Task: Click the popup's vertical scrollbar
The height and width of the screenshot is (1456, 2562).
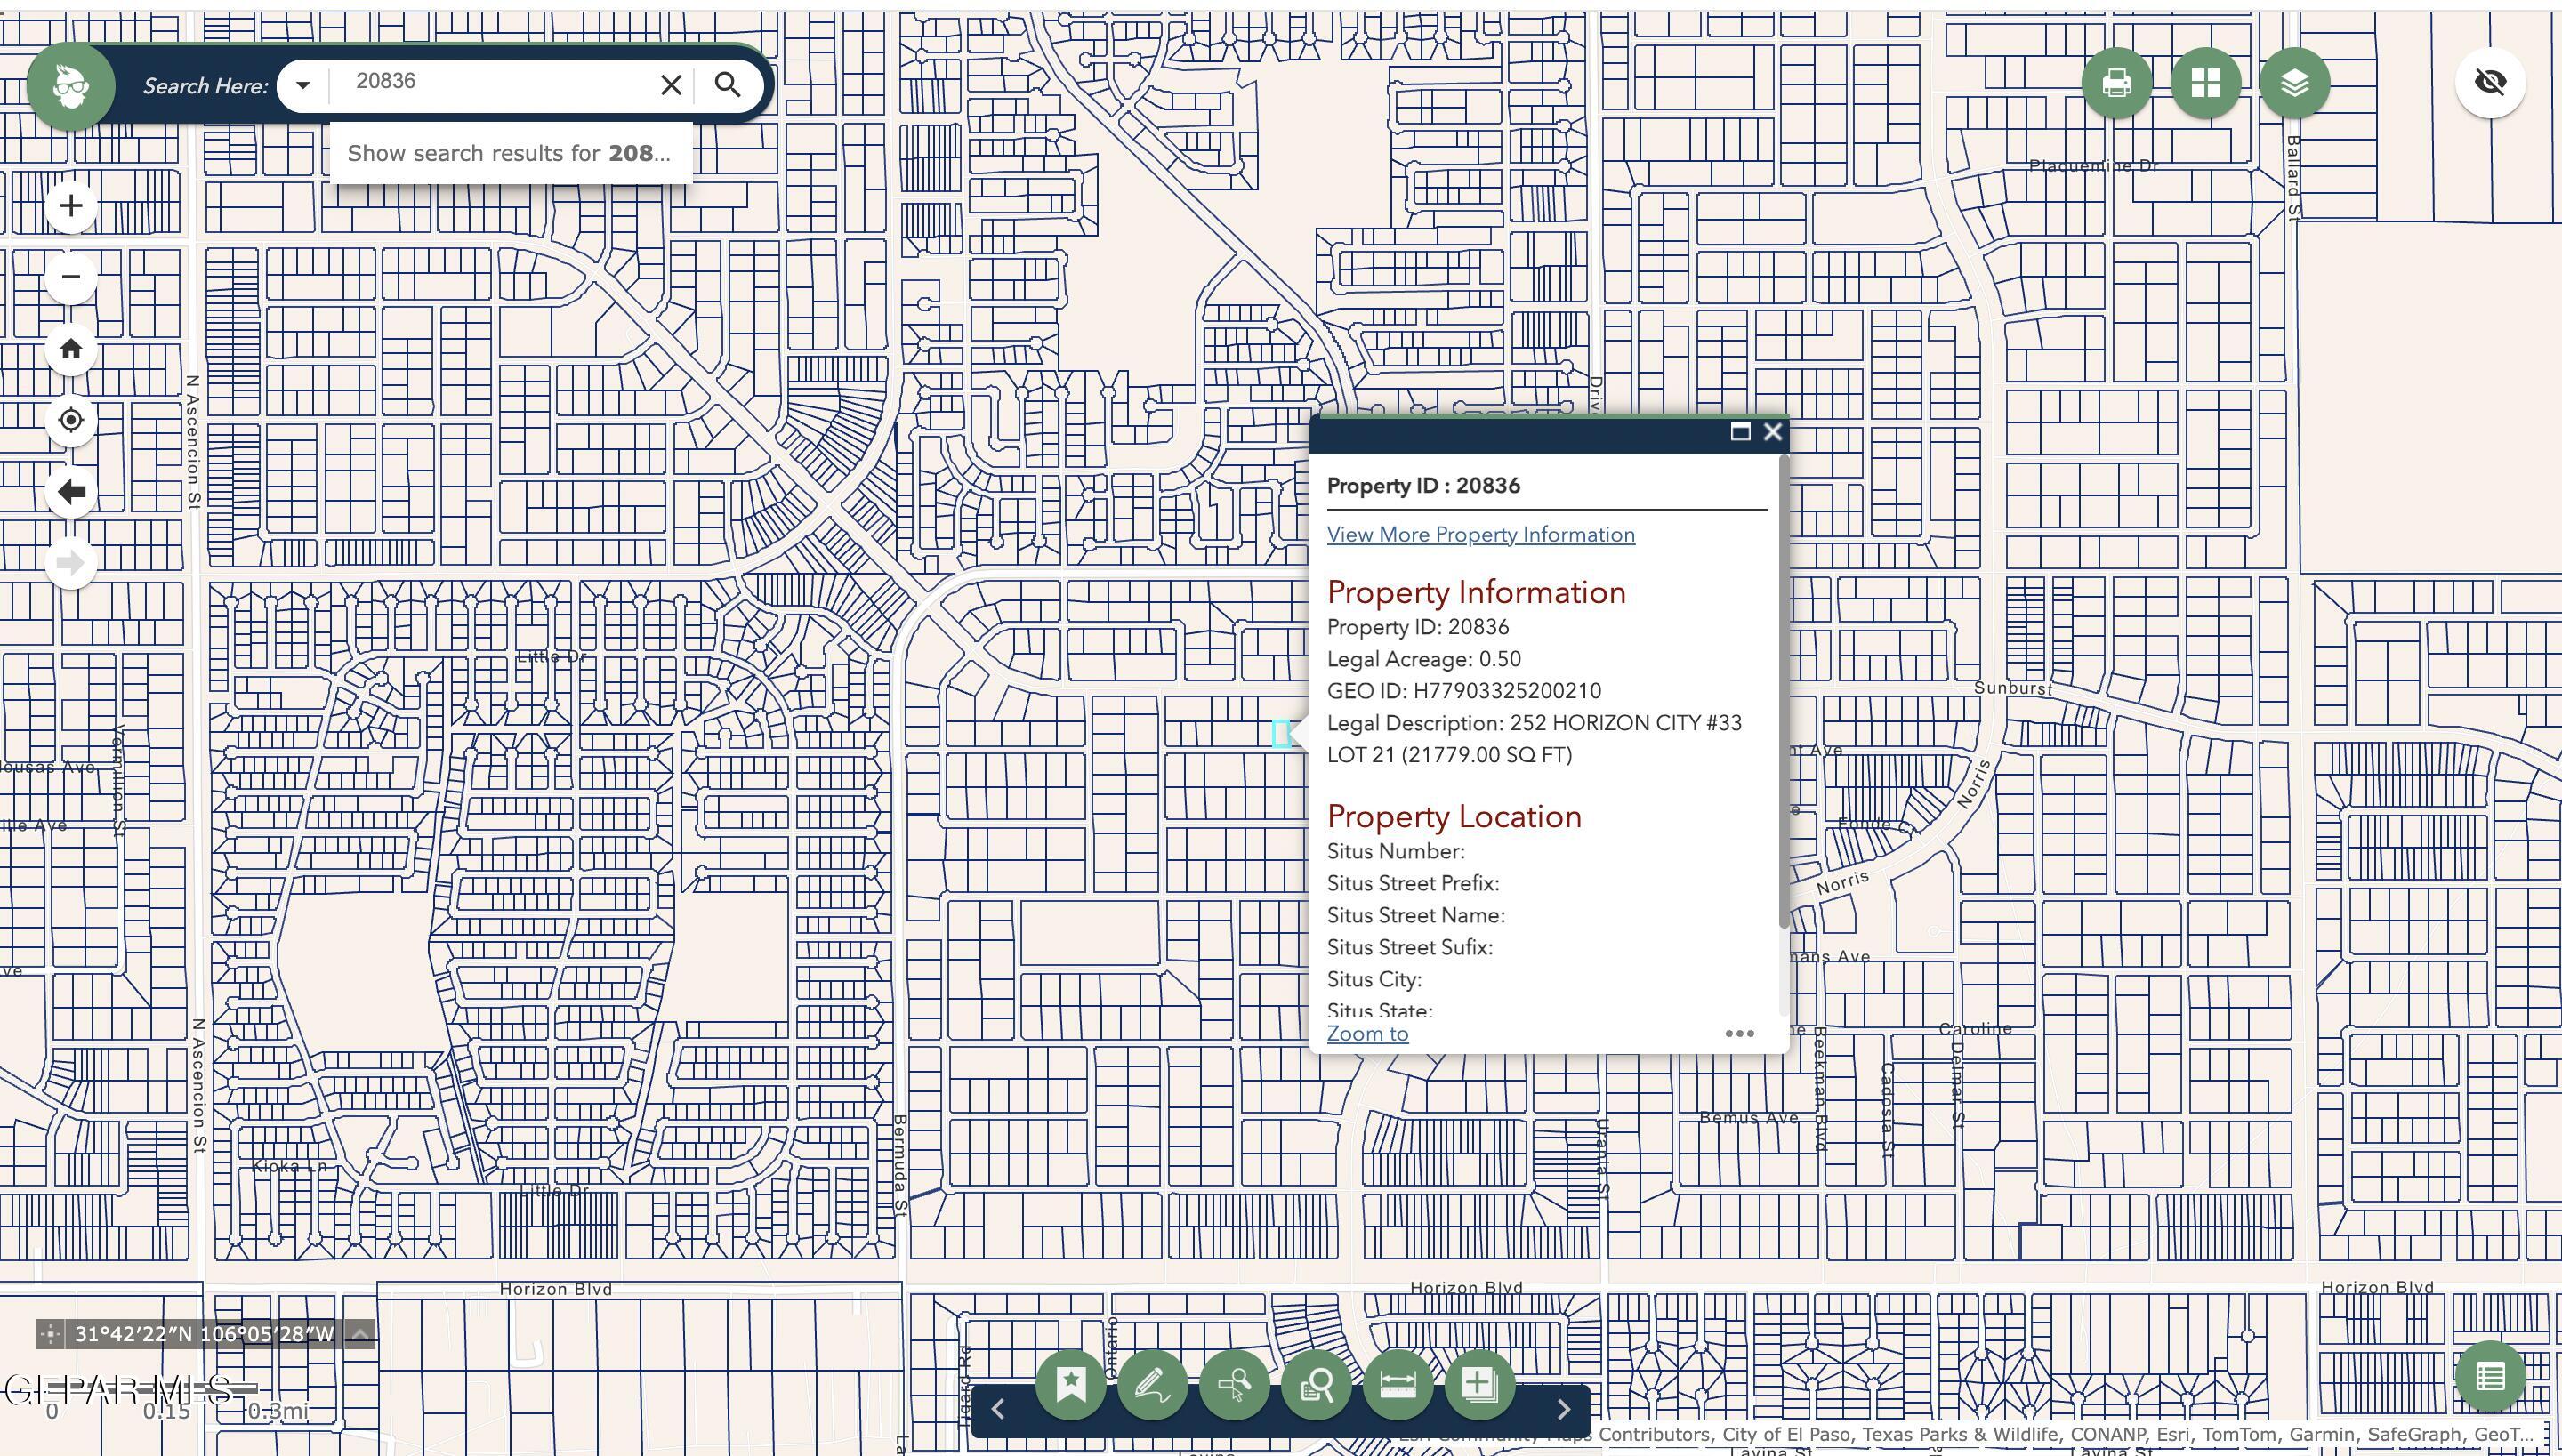Action: [x=1782, y=690]
